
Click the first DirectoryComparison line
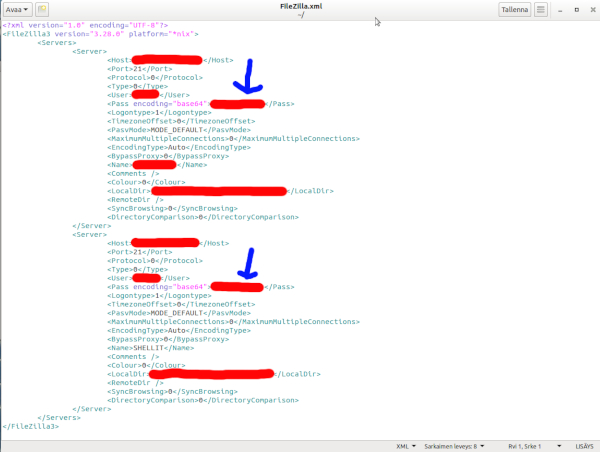click(203, 217)
